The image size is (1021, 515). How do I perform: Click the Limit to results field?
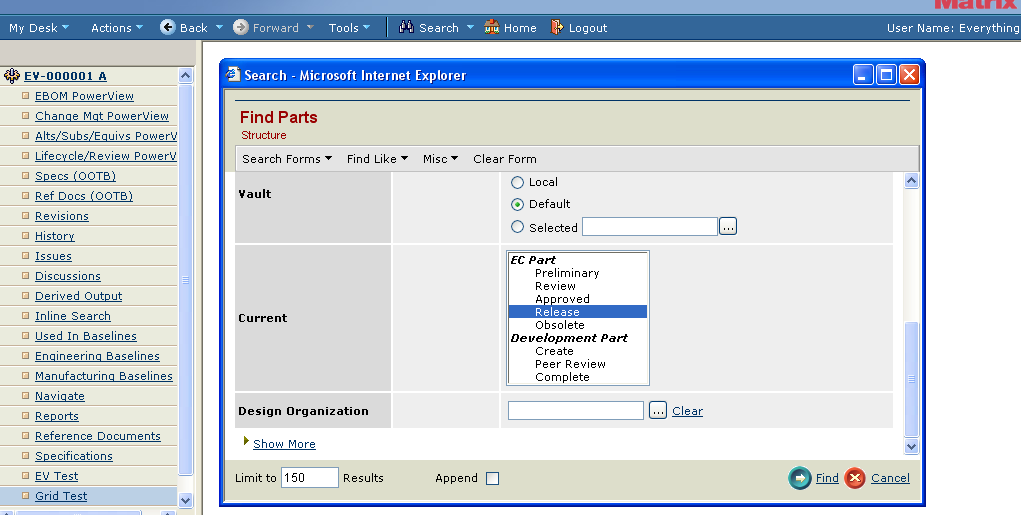coord(309,478)
